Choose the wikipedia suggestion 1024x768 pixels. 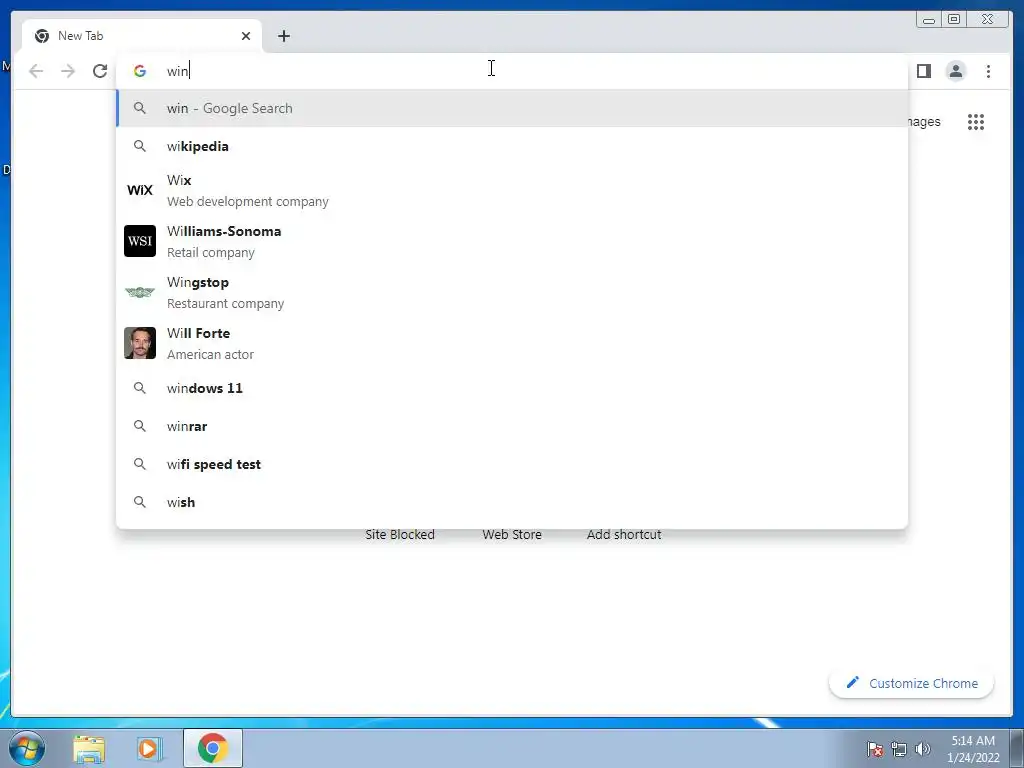tap(512, 146)
